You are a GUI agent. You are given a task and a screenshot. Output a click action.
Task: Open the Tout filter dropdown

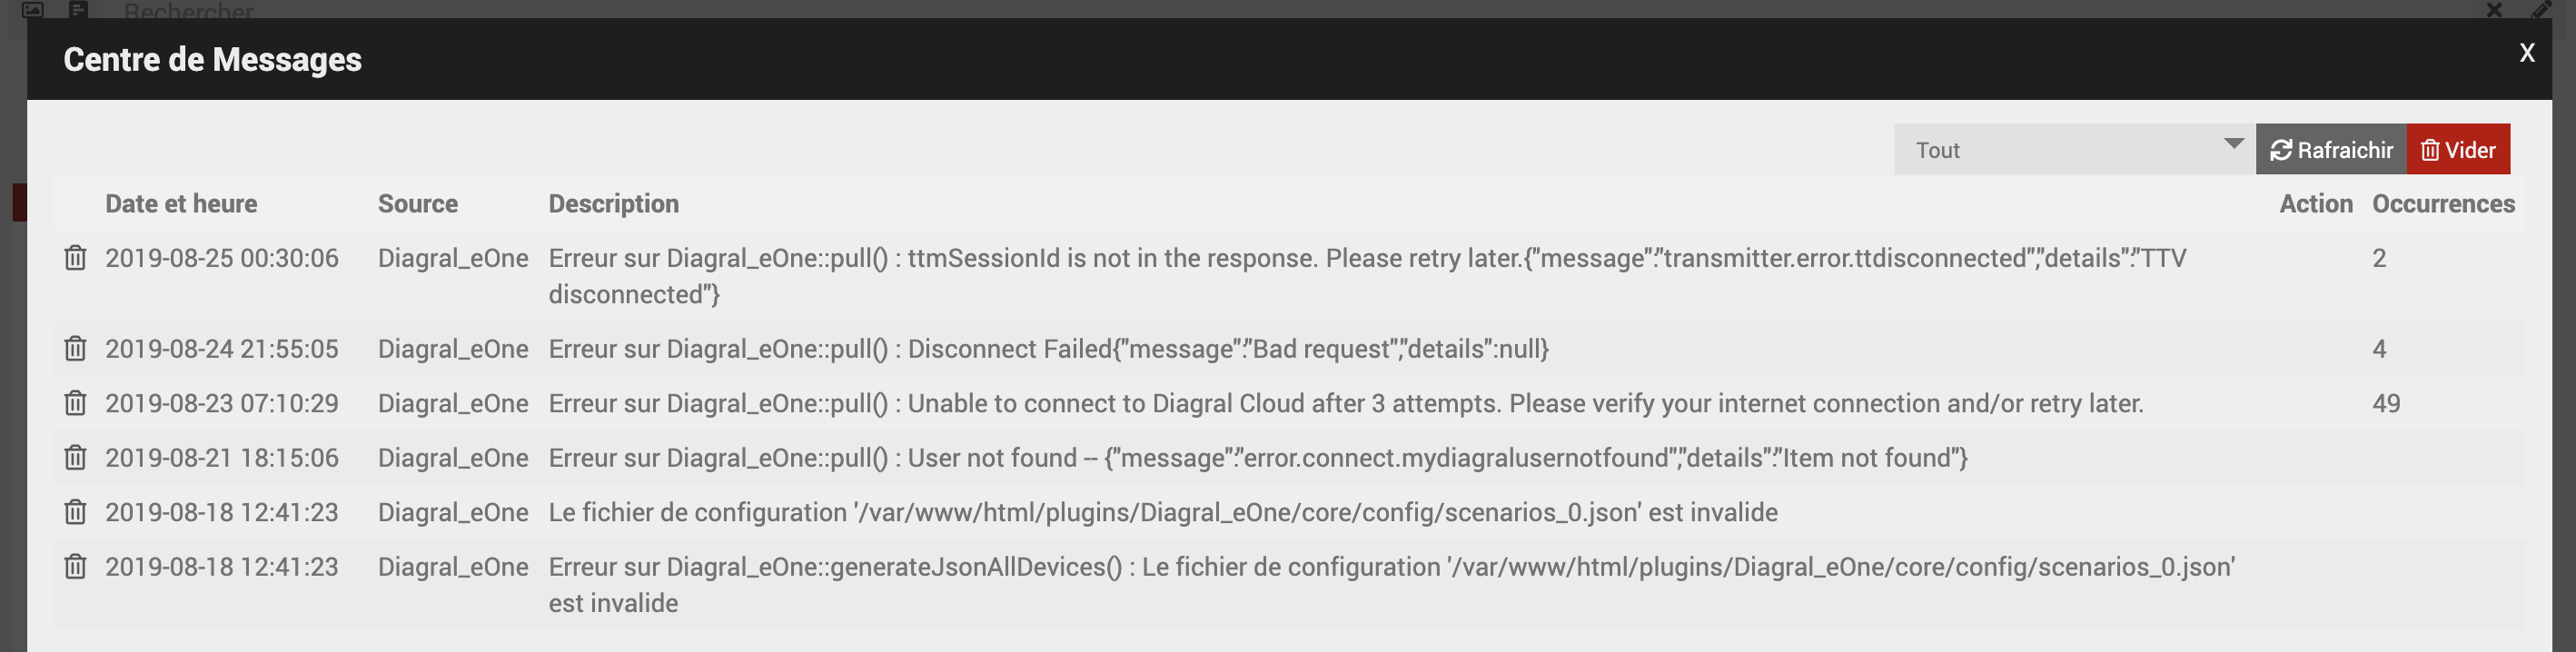click(2074, 150)
